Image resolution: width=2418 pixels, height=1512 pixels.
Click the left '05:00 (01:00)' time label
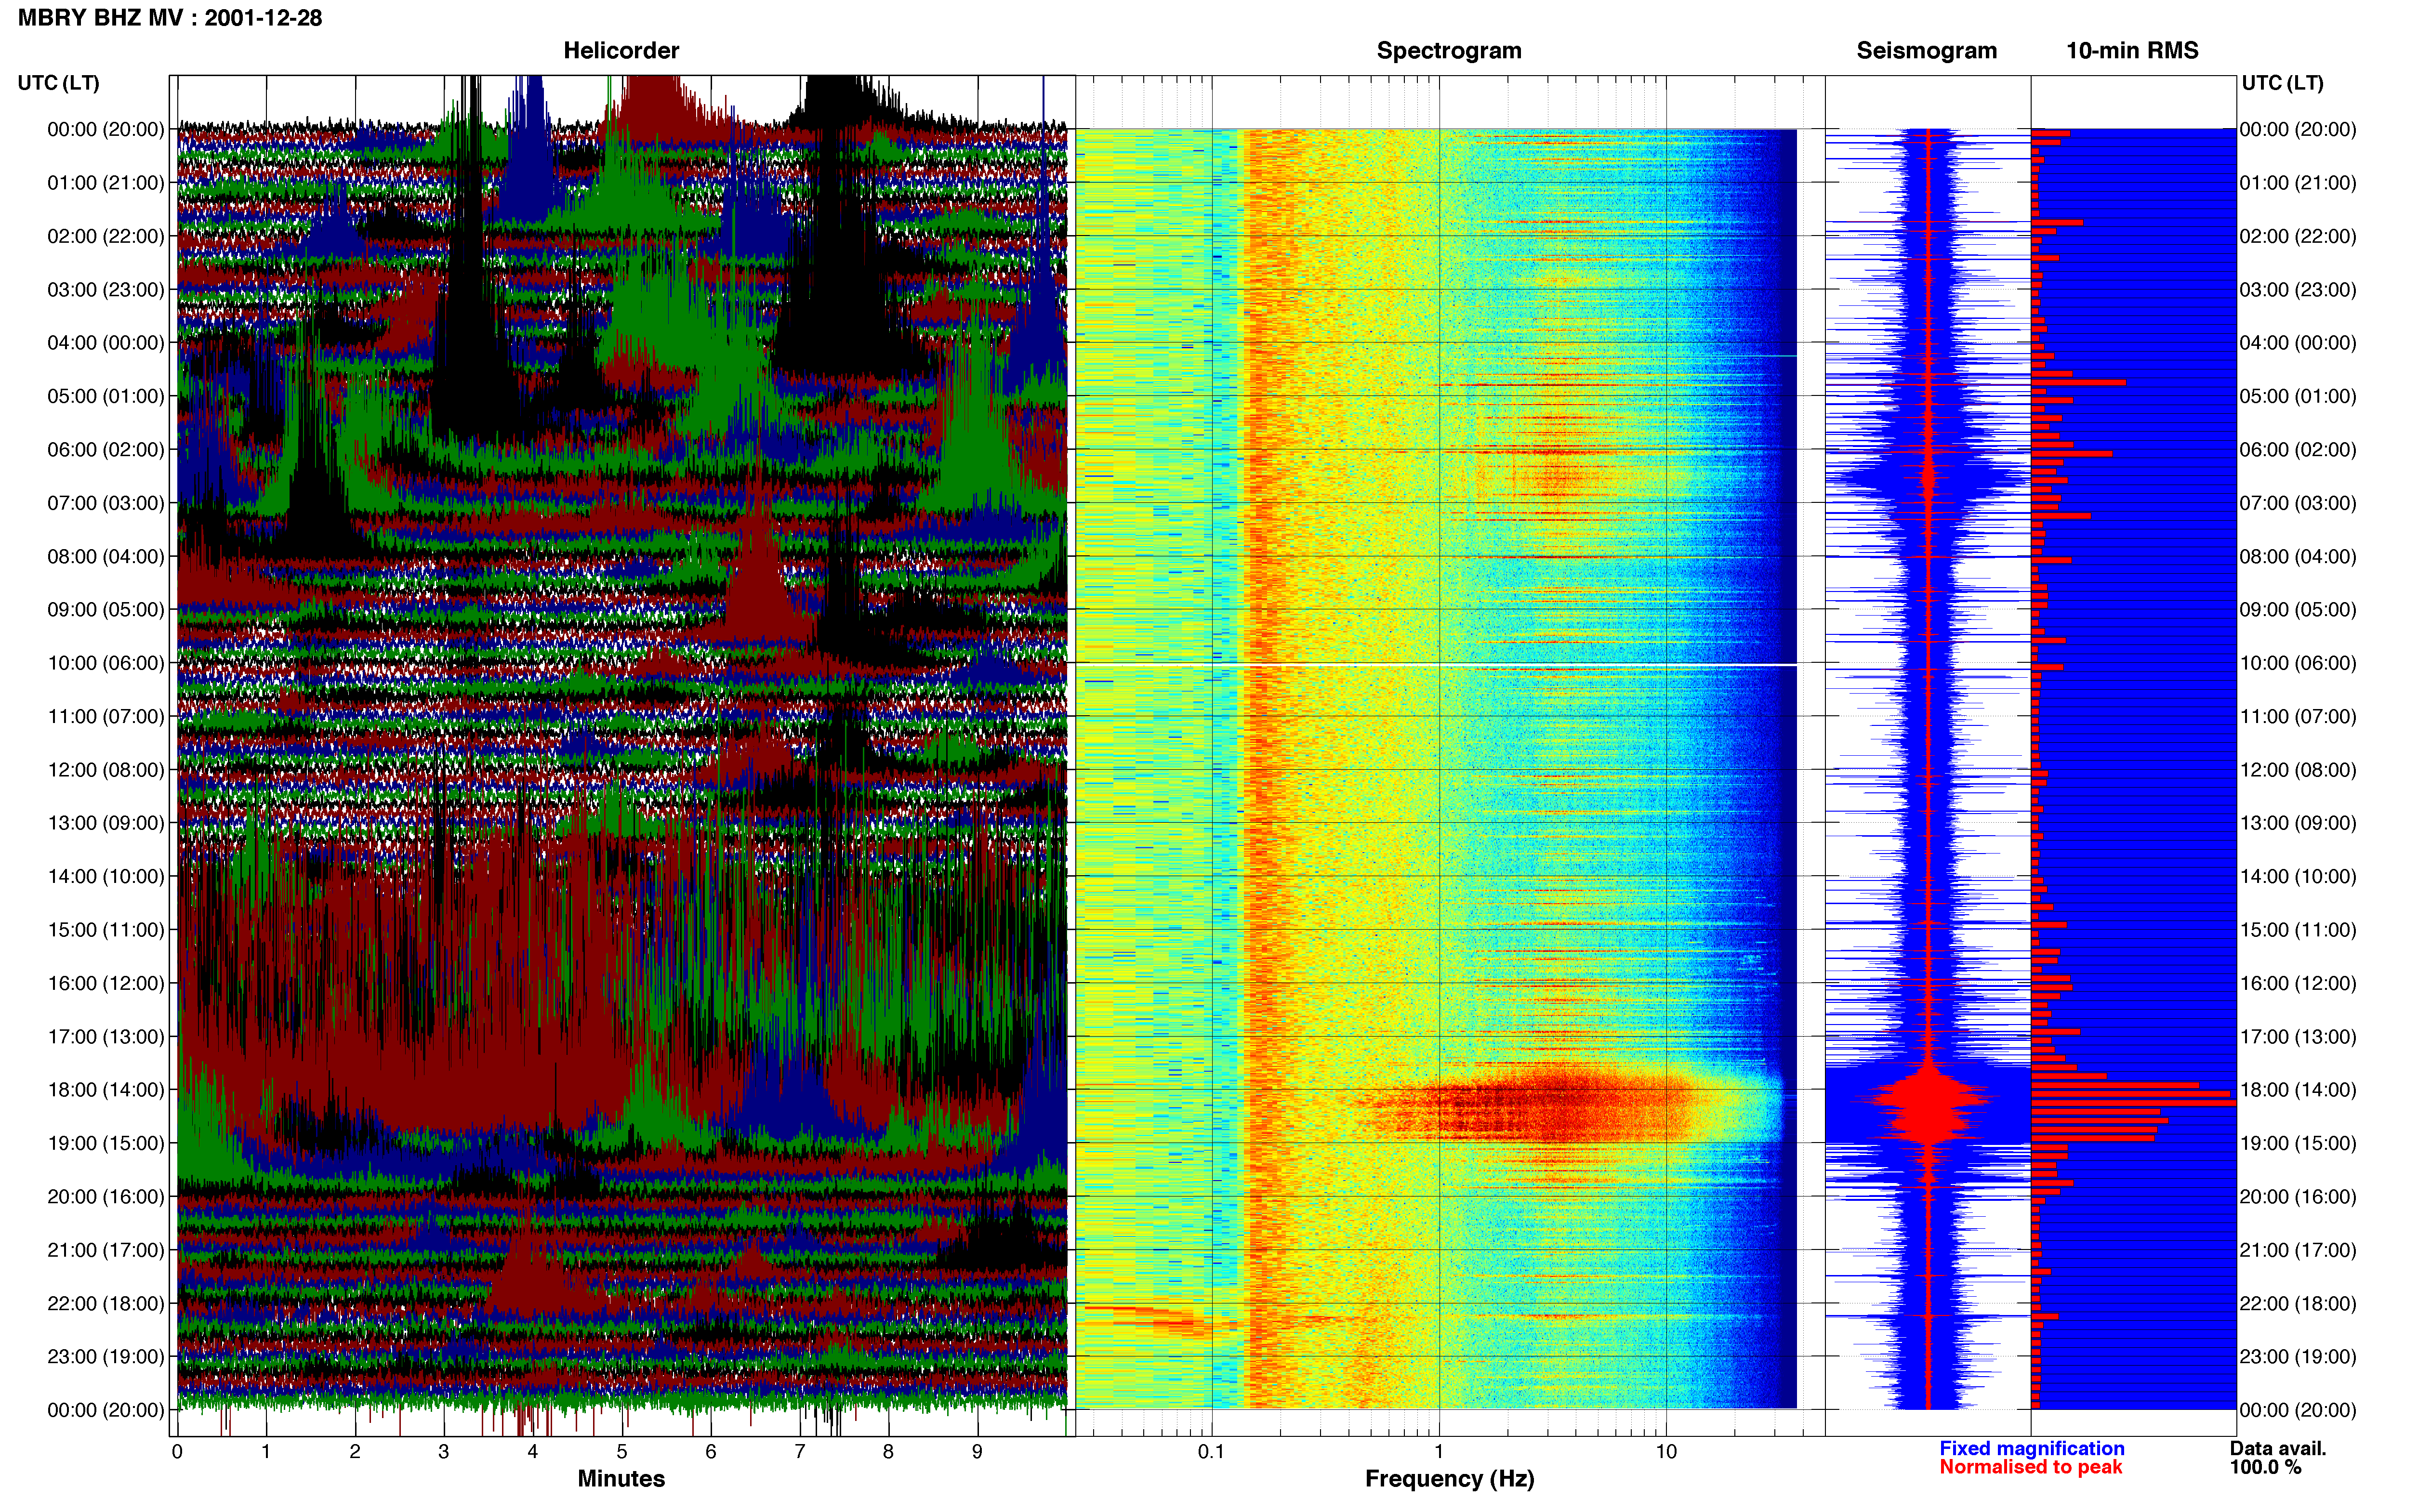coord(106,396)
